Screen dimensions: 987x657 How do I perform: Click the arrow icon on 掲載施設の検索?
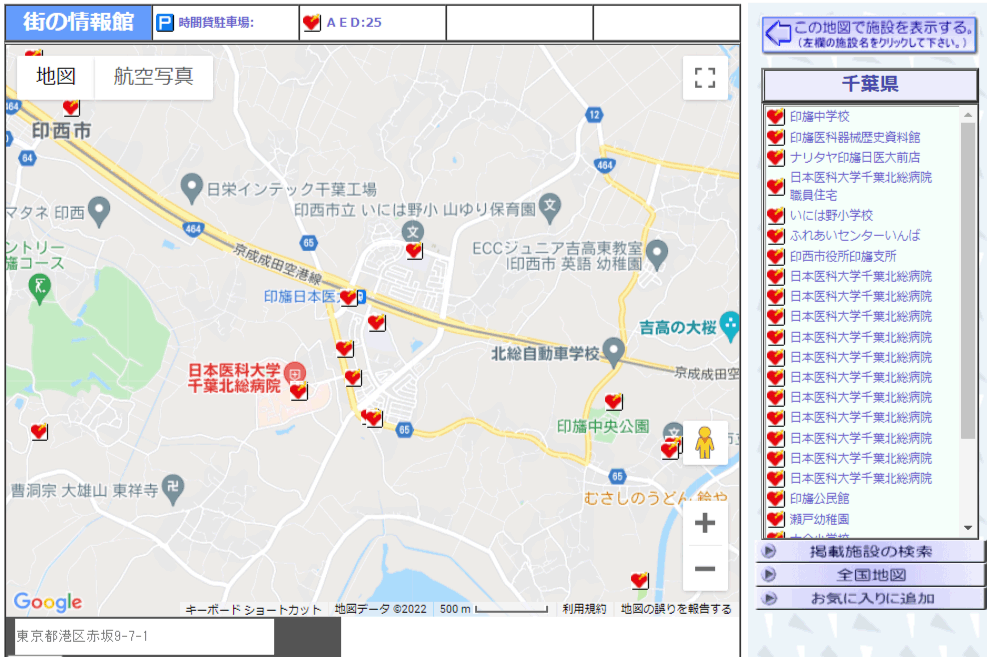coord(769,552)
